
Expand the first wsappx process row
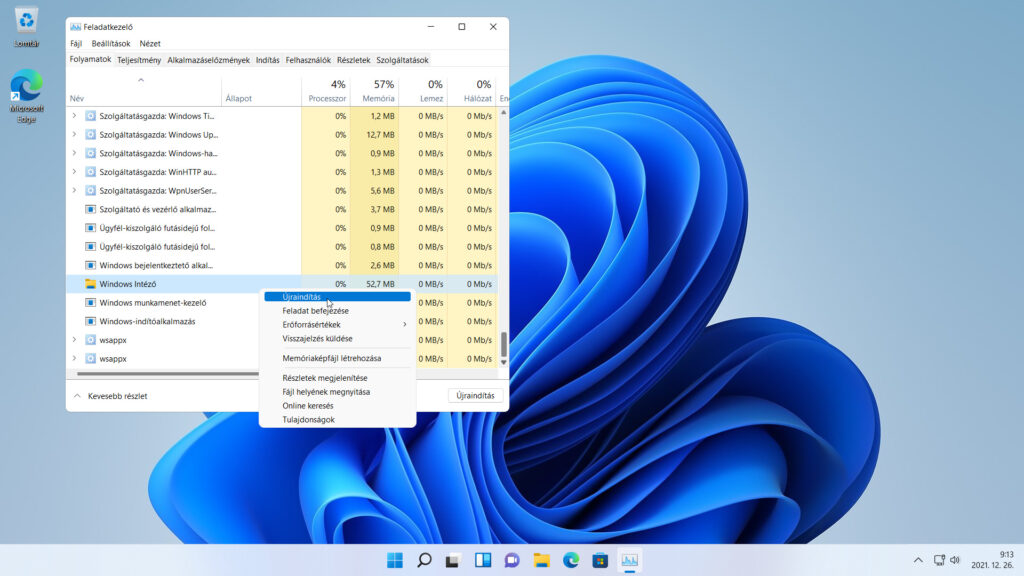74,340
